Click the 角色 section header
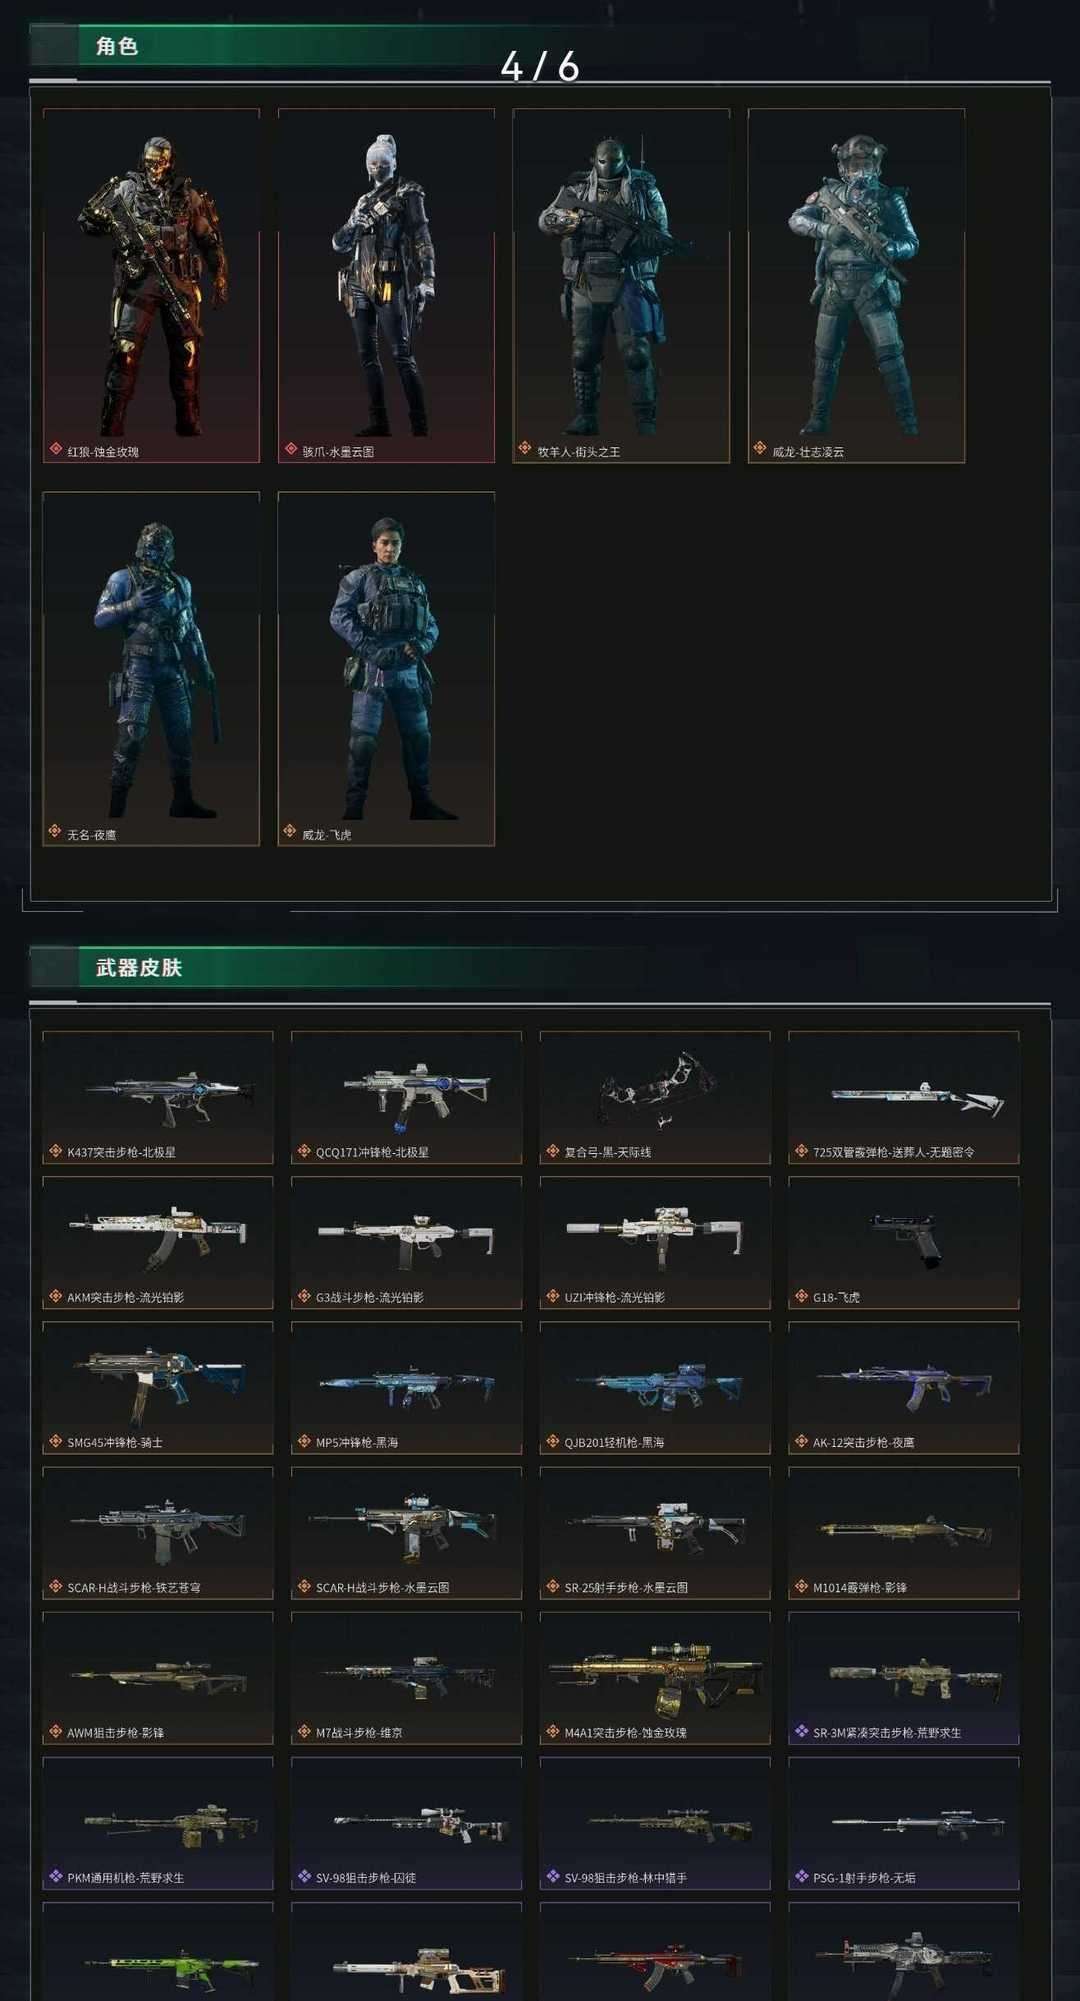This screenshot has width=1080, height=2001. tap(117, 46)
